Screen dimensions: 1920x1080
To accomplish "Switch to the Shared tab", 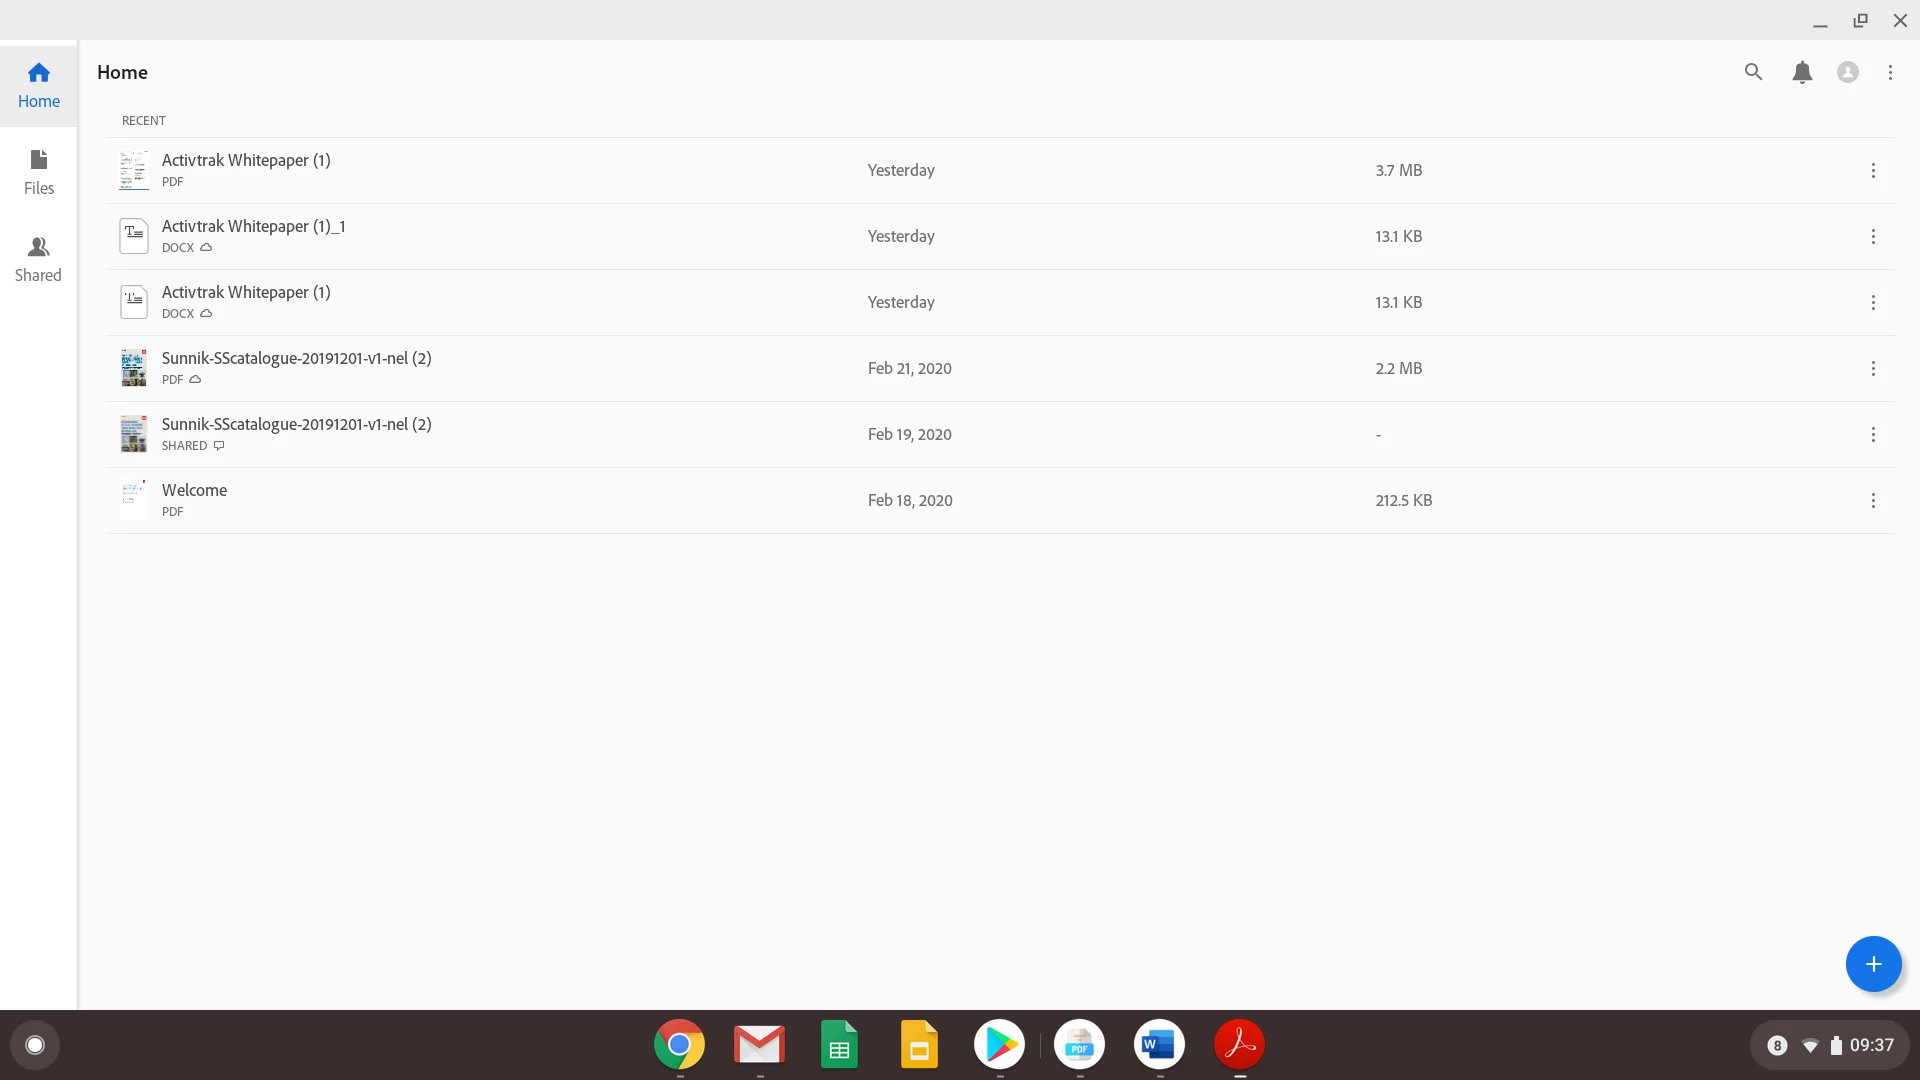I will click(x=39, y=259).
